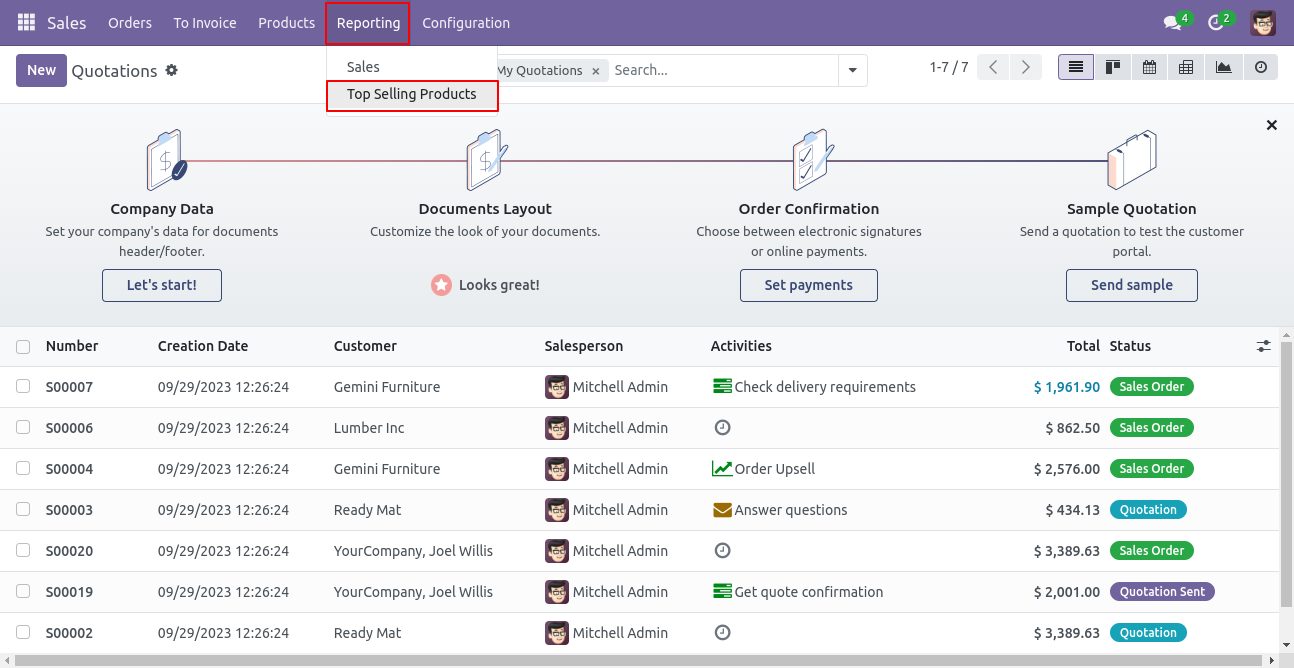Open the conversations chat bubble icon
This screenshot has width=1294, height=668.
(x=1172, y=23)
